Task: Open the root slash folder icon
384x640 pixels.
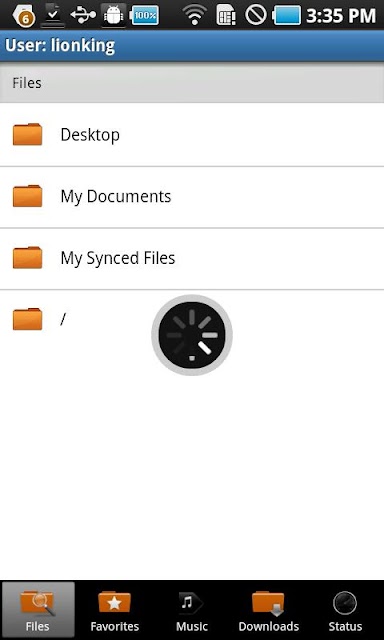Action: coord(27,319)
